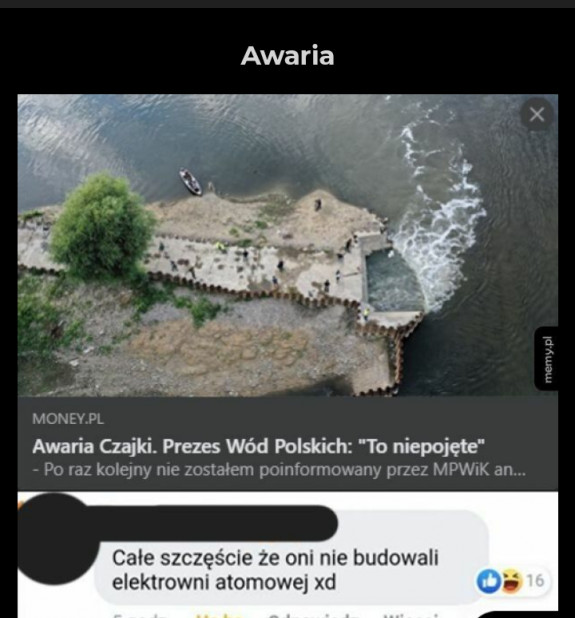Click the green tree in the photo
Image resolution: width=575 pixels, height=618 pixels.
(102, 227)
